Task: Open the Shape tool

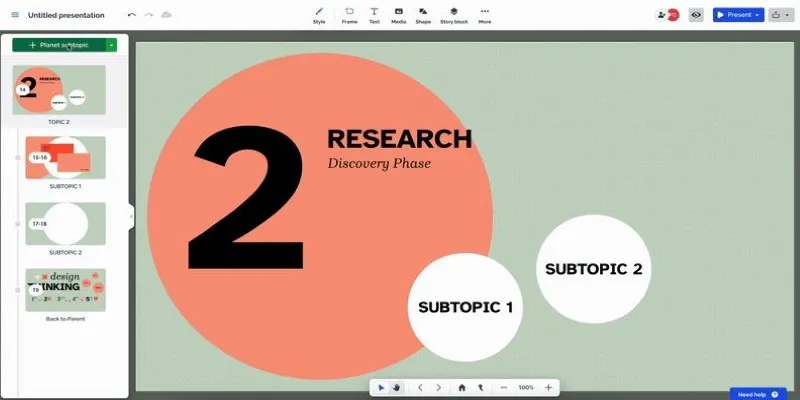Action: 423,15
